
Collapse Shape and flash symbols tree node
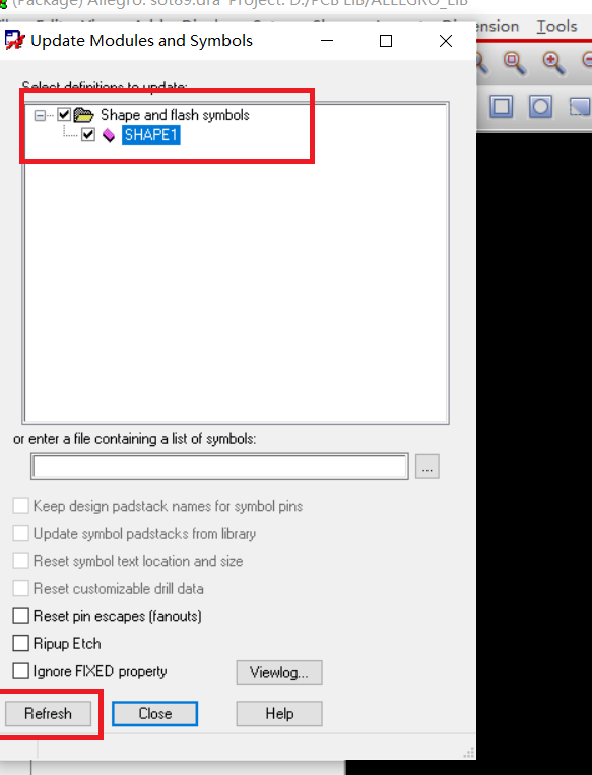(x=40, y=115)
